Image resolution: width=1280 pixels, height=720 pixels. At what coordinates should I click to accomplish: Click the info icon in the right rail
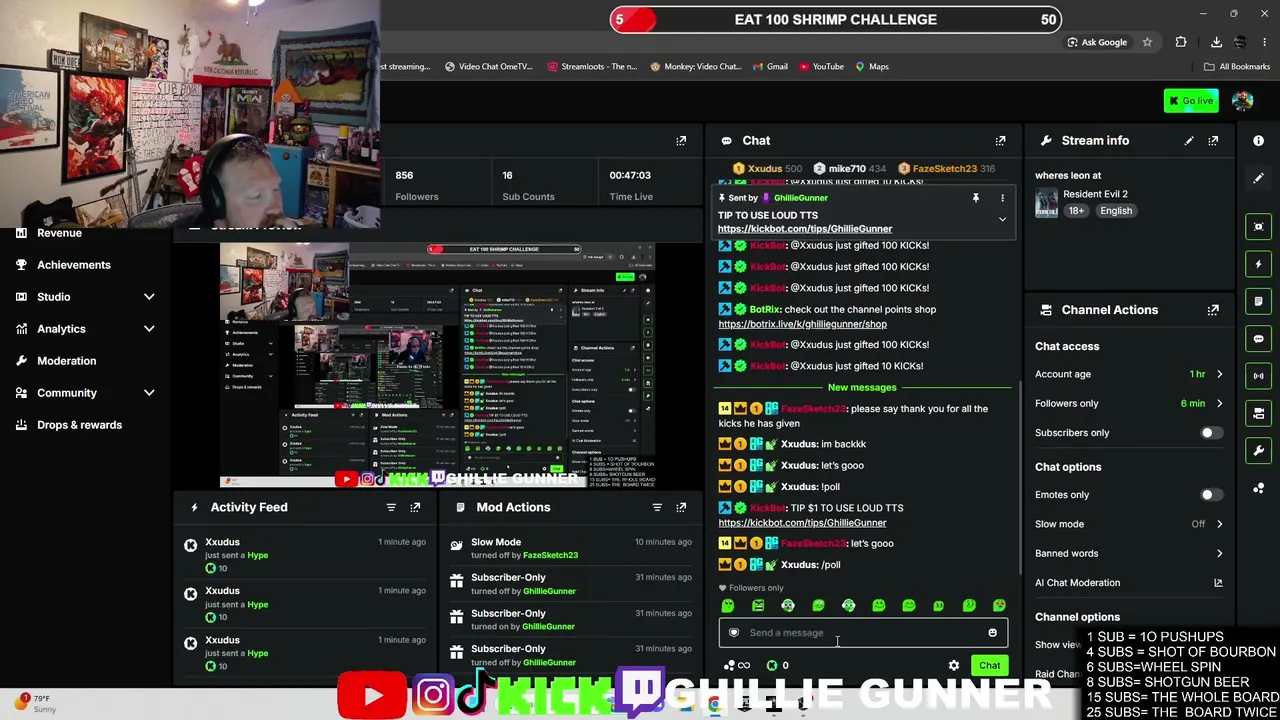1258,141
